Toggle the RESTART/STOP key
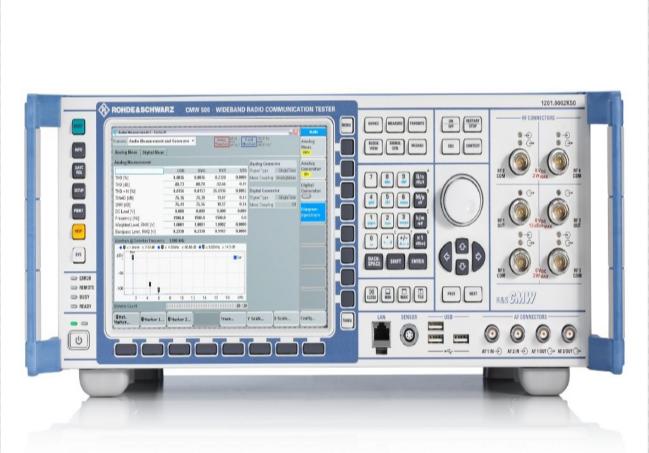649x453 pixels. pos(475,125)
